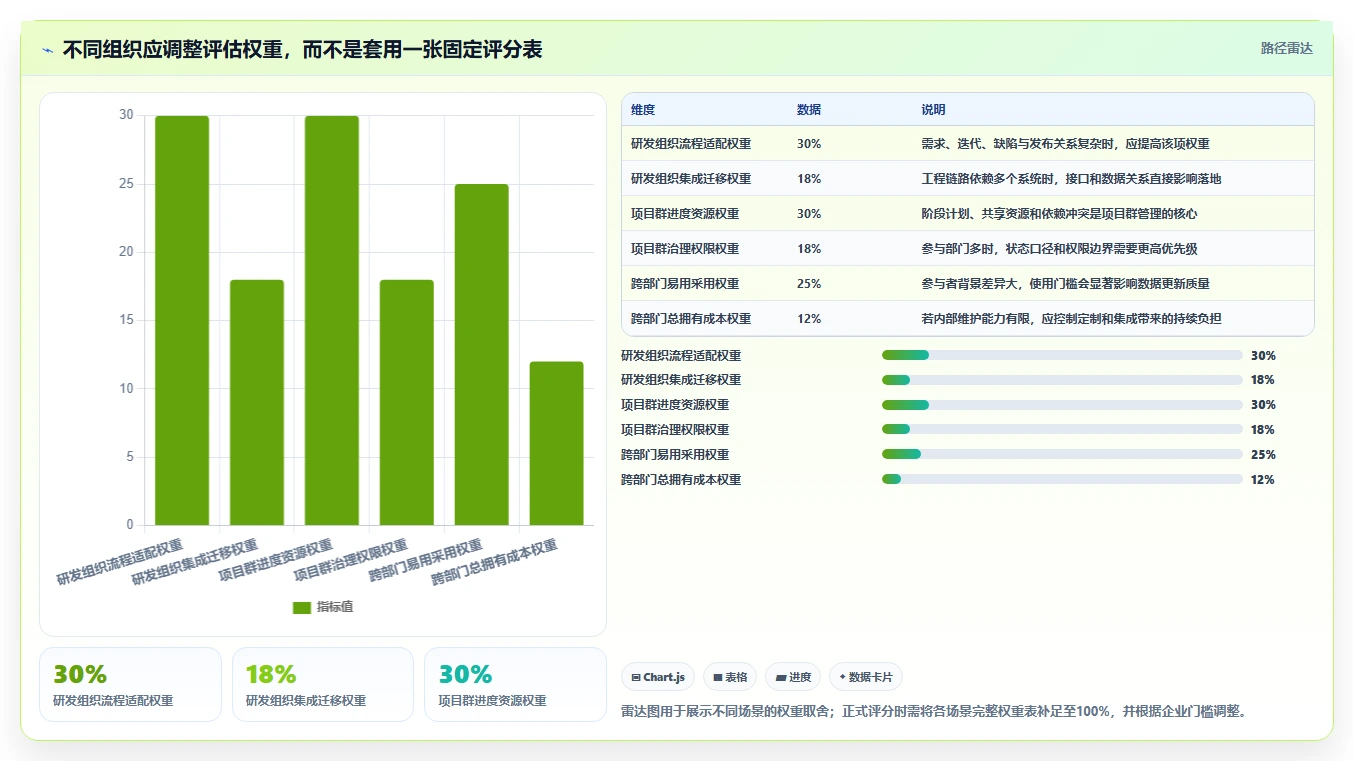Select the 表格 chip
This screenshot has height=761, width=1354.
[x=730, y=677]
